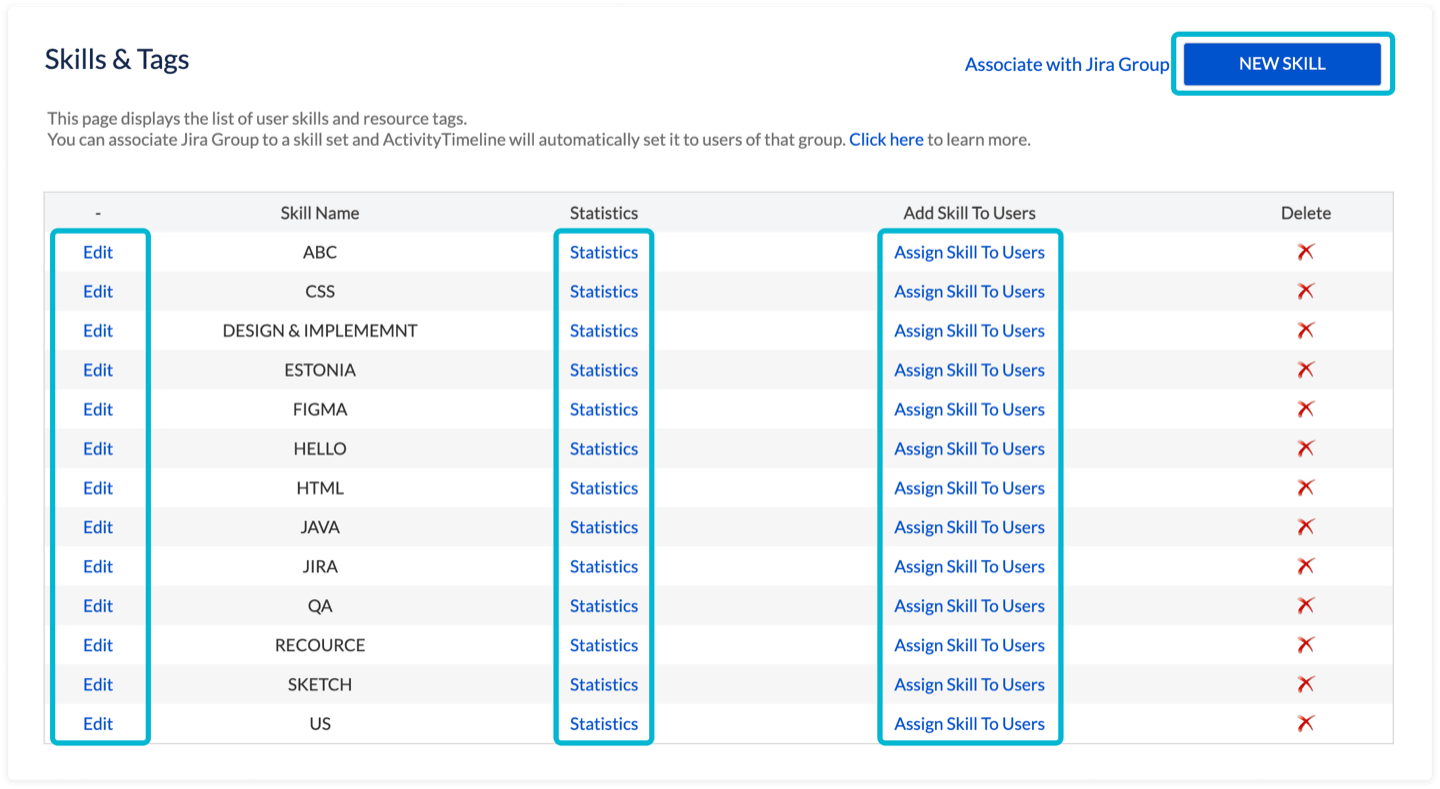The width and height of the screenshot is (1440, 789).
Task: Delete the JIRA skill red X
Action: coord(1305,566)
